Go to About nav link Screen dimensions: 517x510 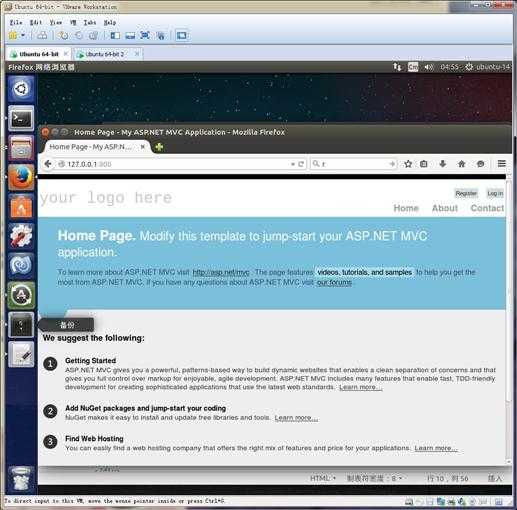pos(445,208)
